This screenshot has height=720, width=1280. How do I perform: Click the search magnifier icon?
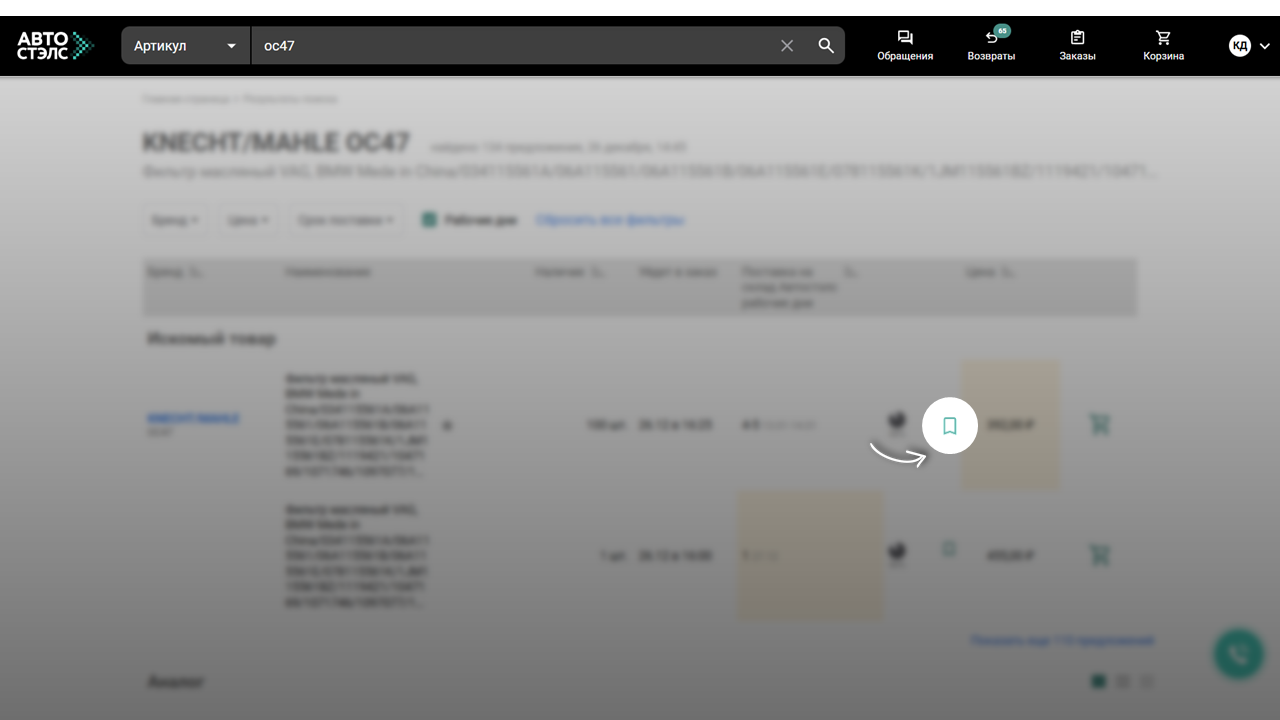point(826,46)
